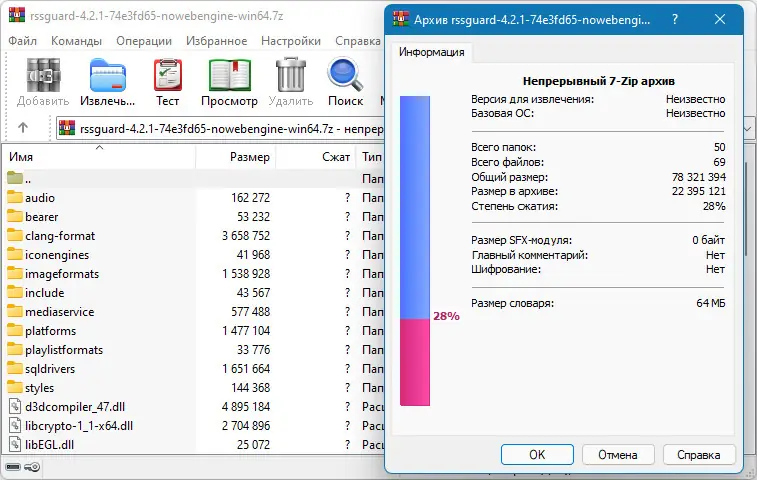Click the help question mark in dialog title
Viewport: 757px width, 480px height.
(675, 19)
